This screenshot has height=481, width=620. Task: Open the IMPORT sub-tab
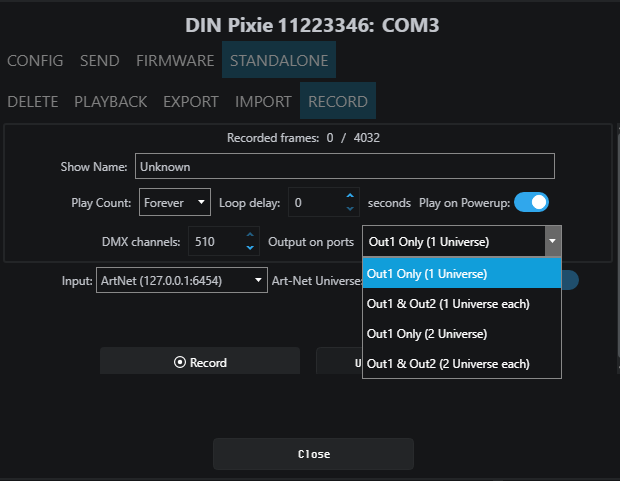point(263,102)
